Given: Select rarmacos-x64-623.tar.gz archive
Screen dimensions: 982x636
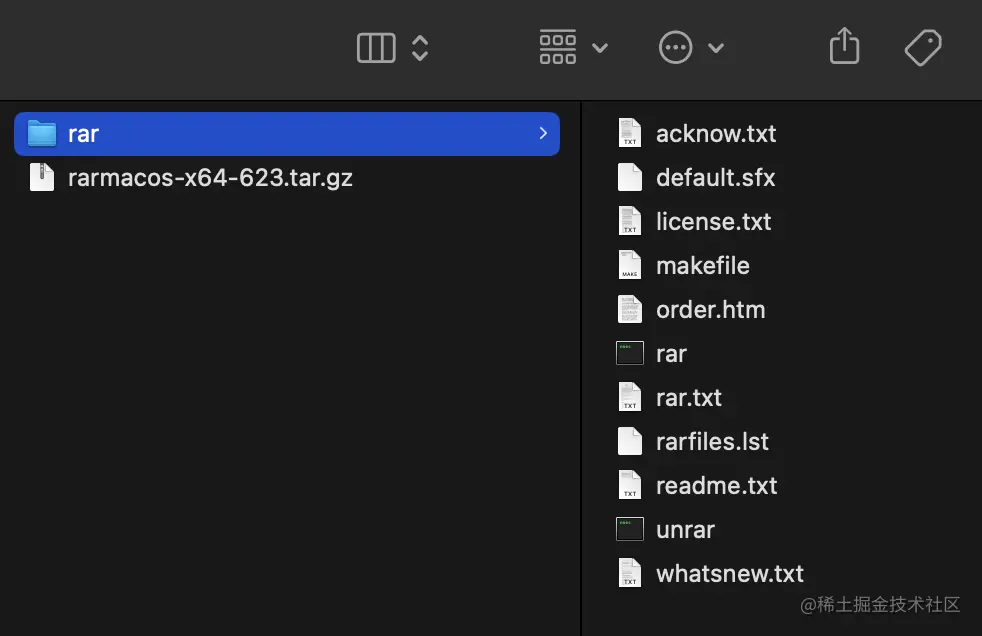Looking at the screenshot, I should pos(210,178).
